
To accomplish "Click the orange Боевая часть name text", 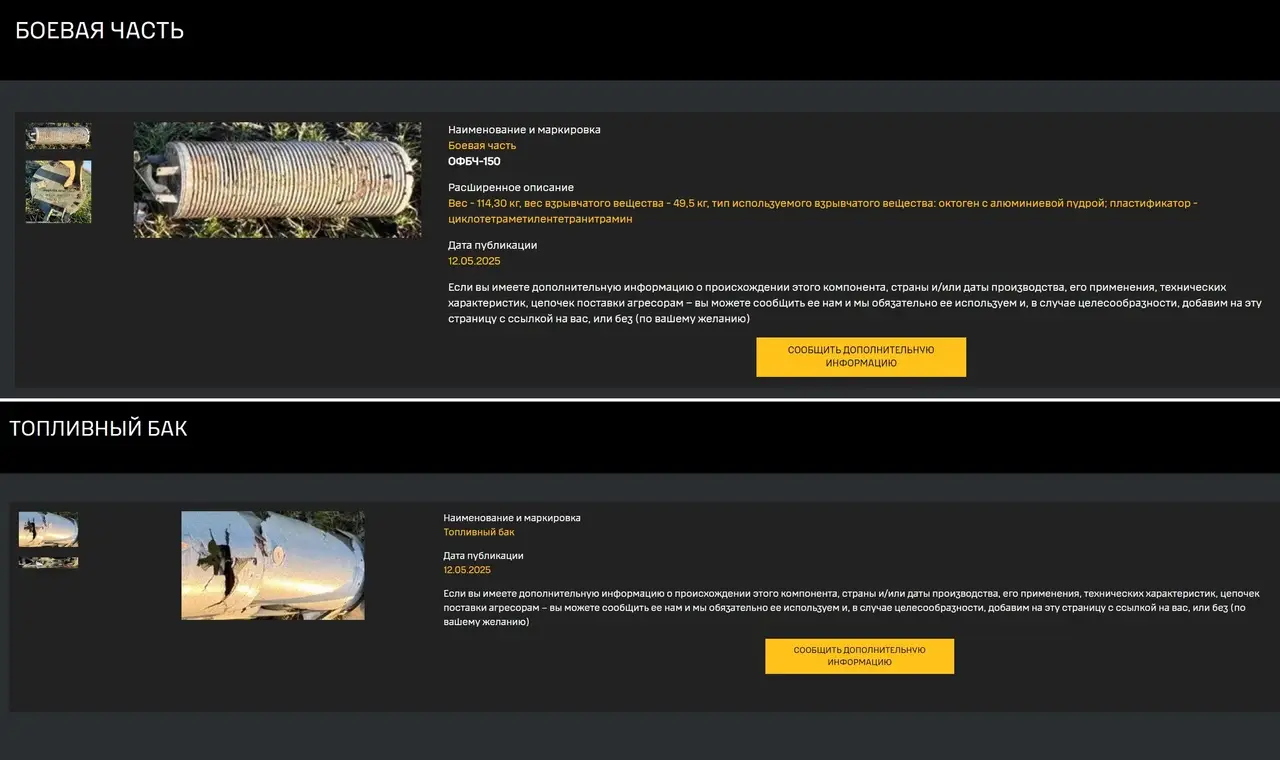I will (482, 146).
